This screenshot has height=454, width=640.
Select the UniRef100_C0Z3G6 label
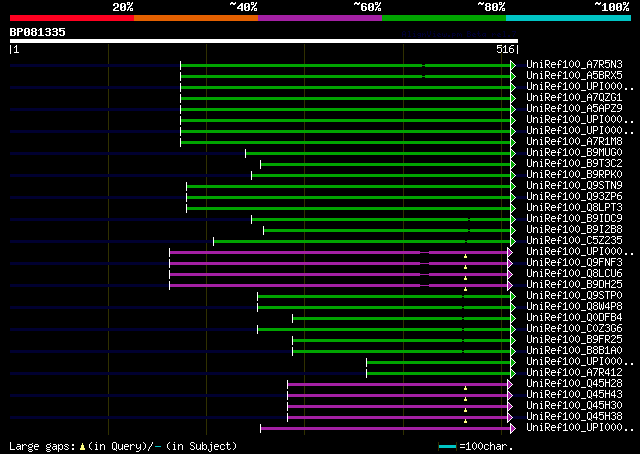coord(574,329)
